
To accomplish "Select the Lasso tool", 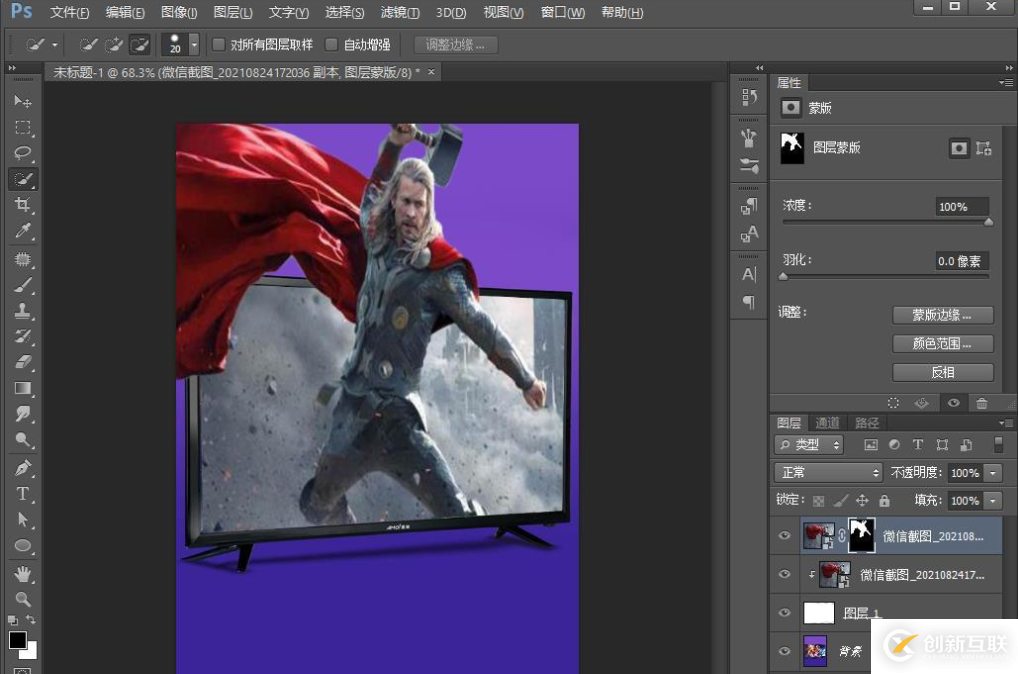I will (x=22, y=153).
